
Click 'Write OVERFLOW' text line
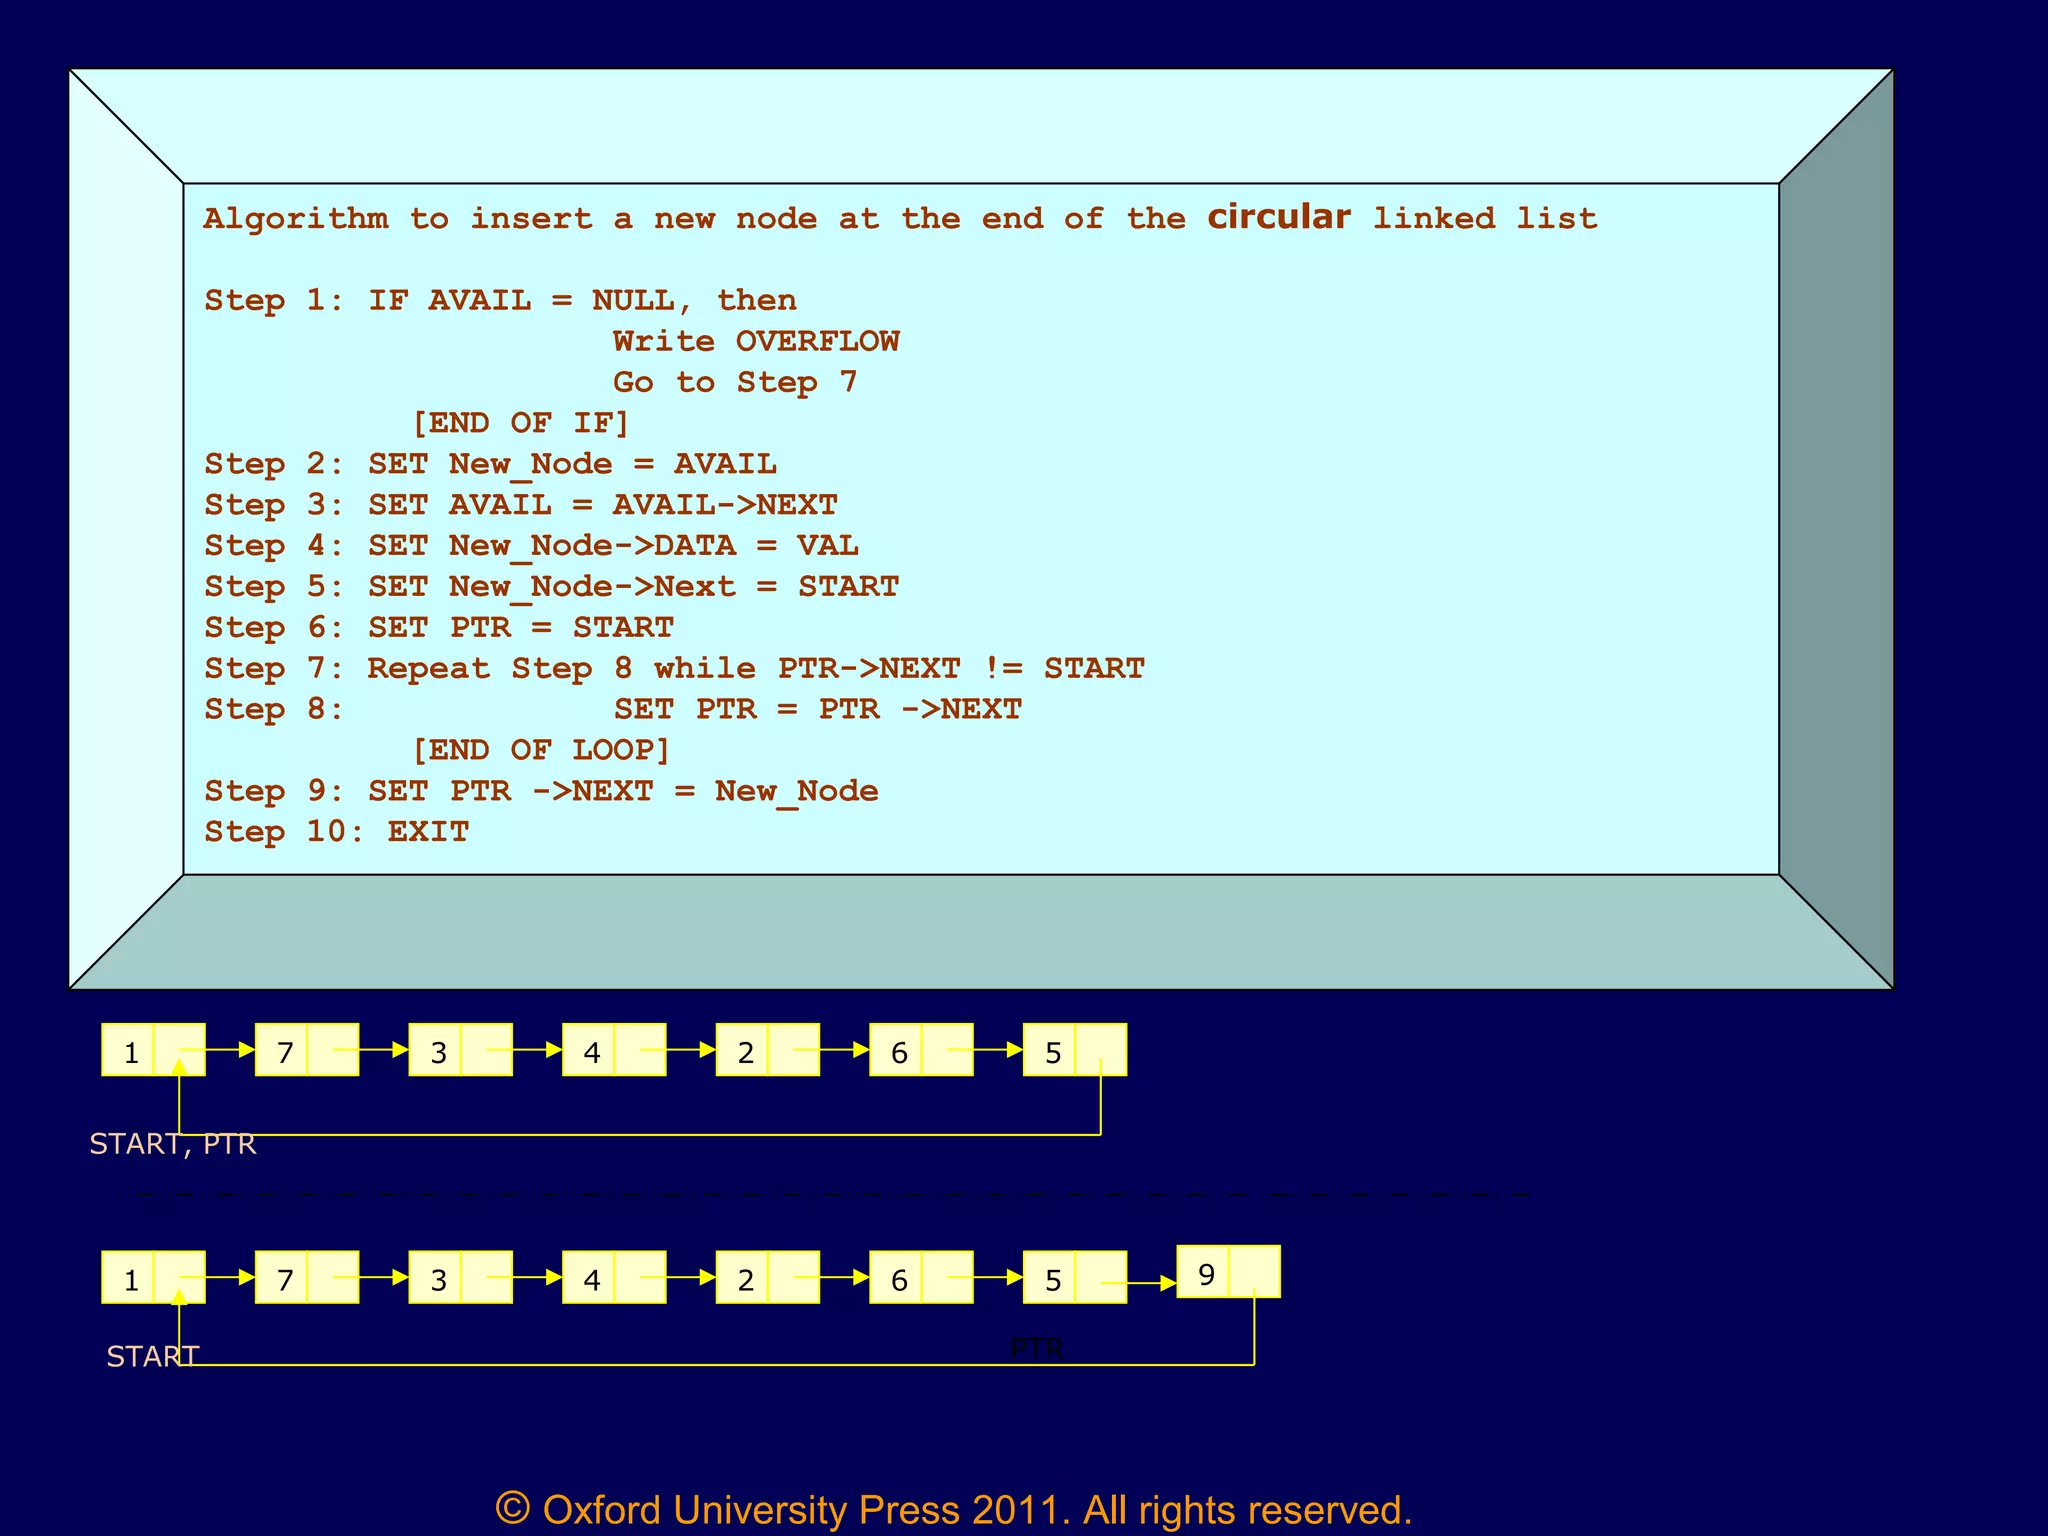756,342
